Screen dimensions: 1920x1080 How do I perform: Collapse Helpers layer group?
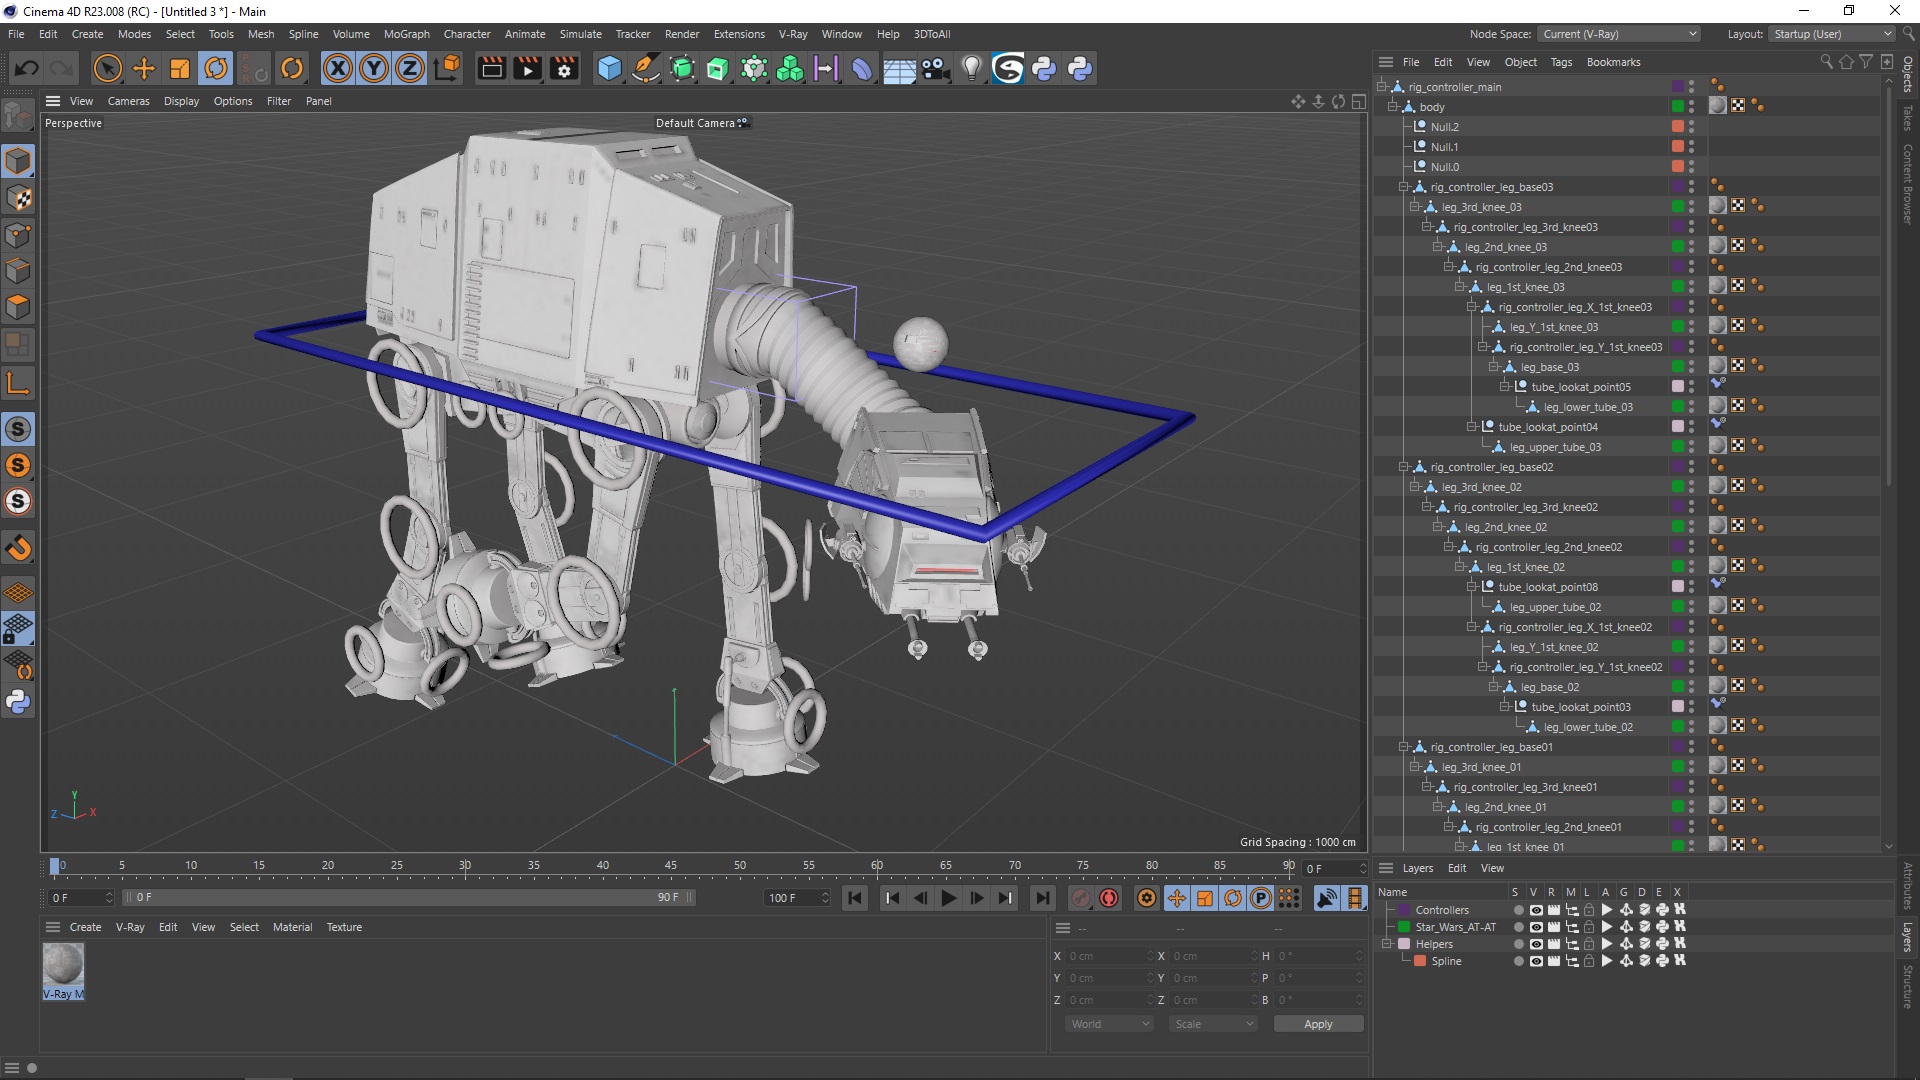[x=1387, y=944]
